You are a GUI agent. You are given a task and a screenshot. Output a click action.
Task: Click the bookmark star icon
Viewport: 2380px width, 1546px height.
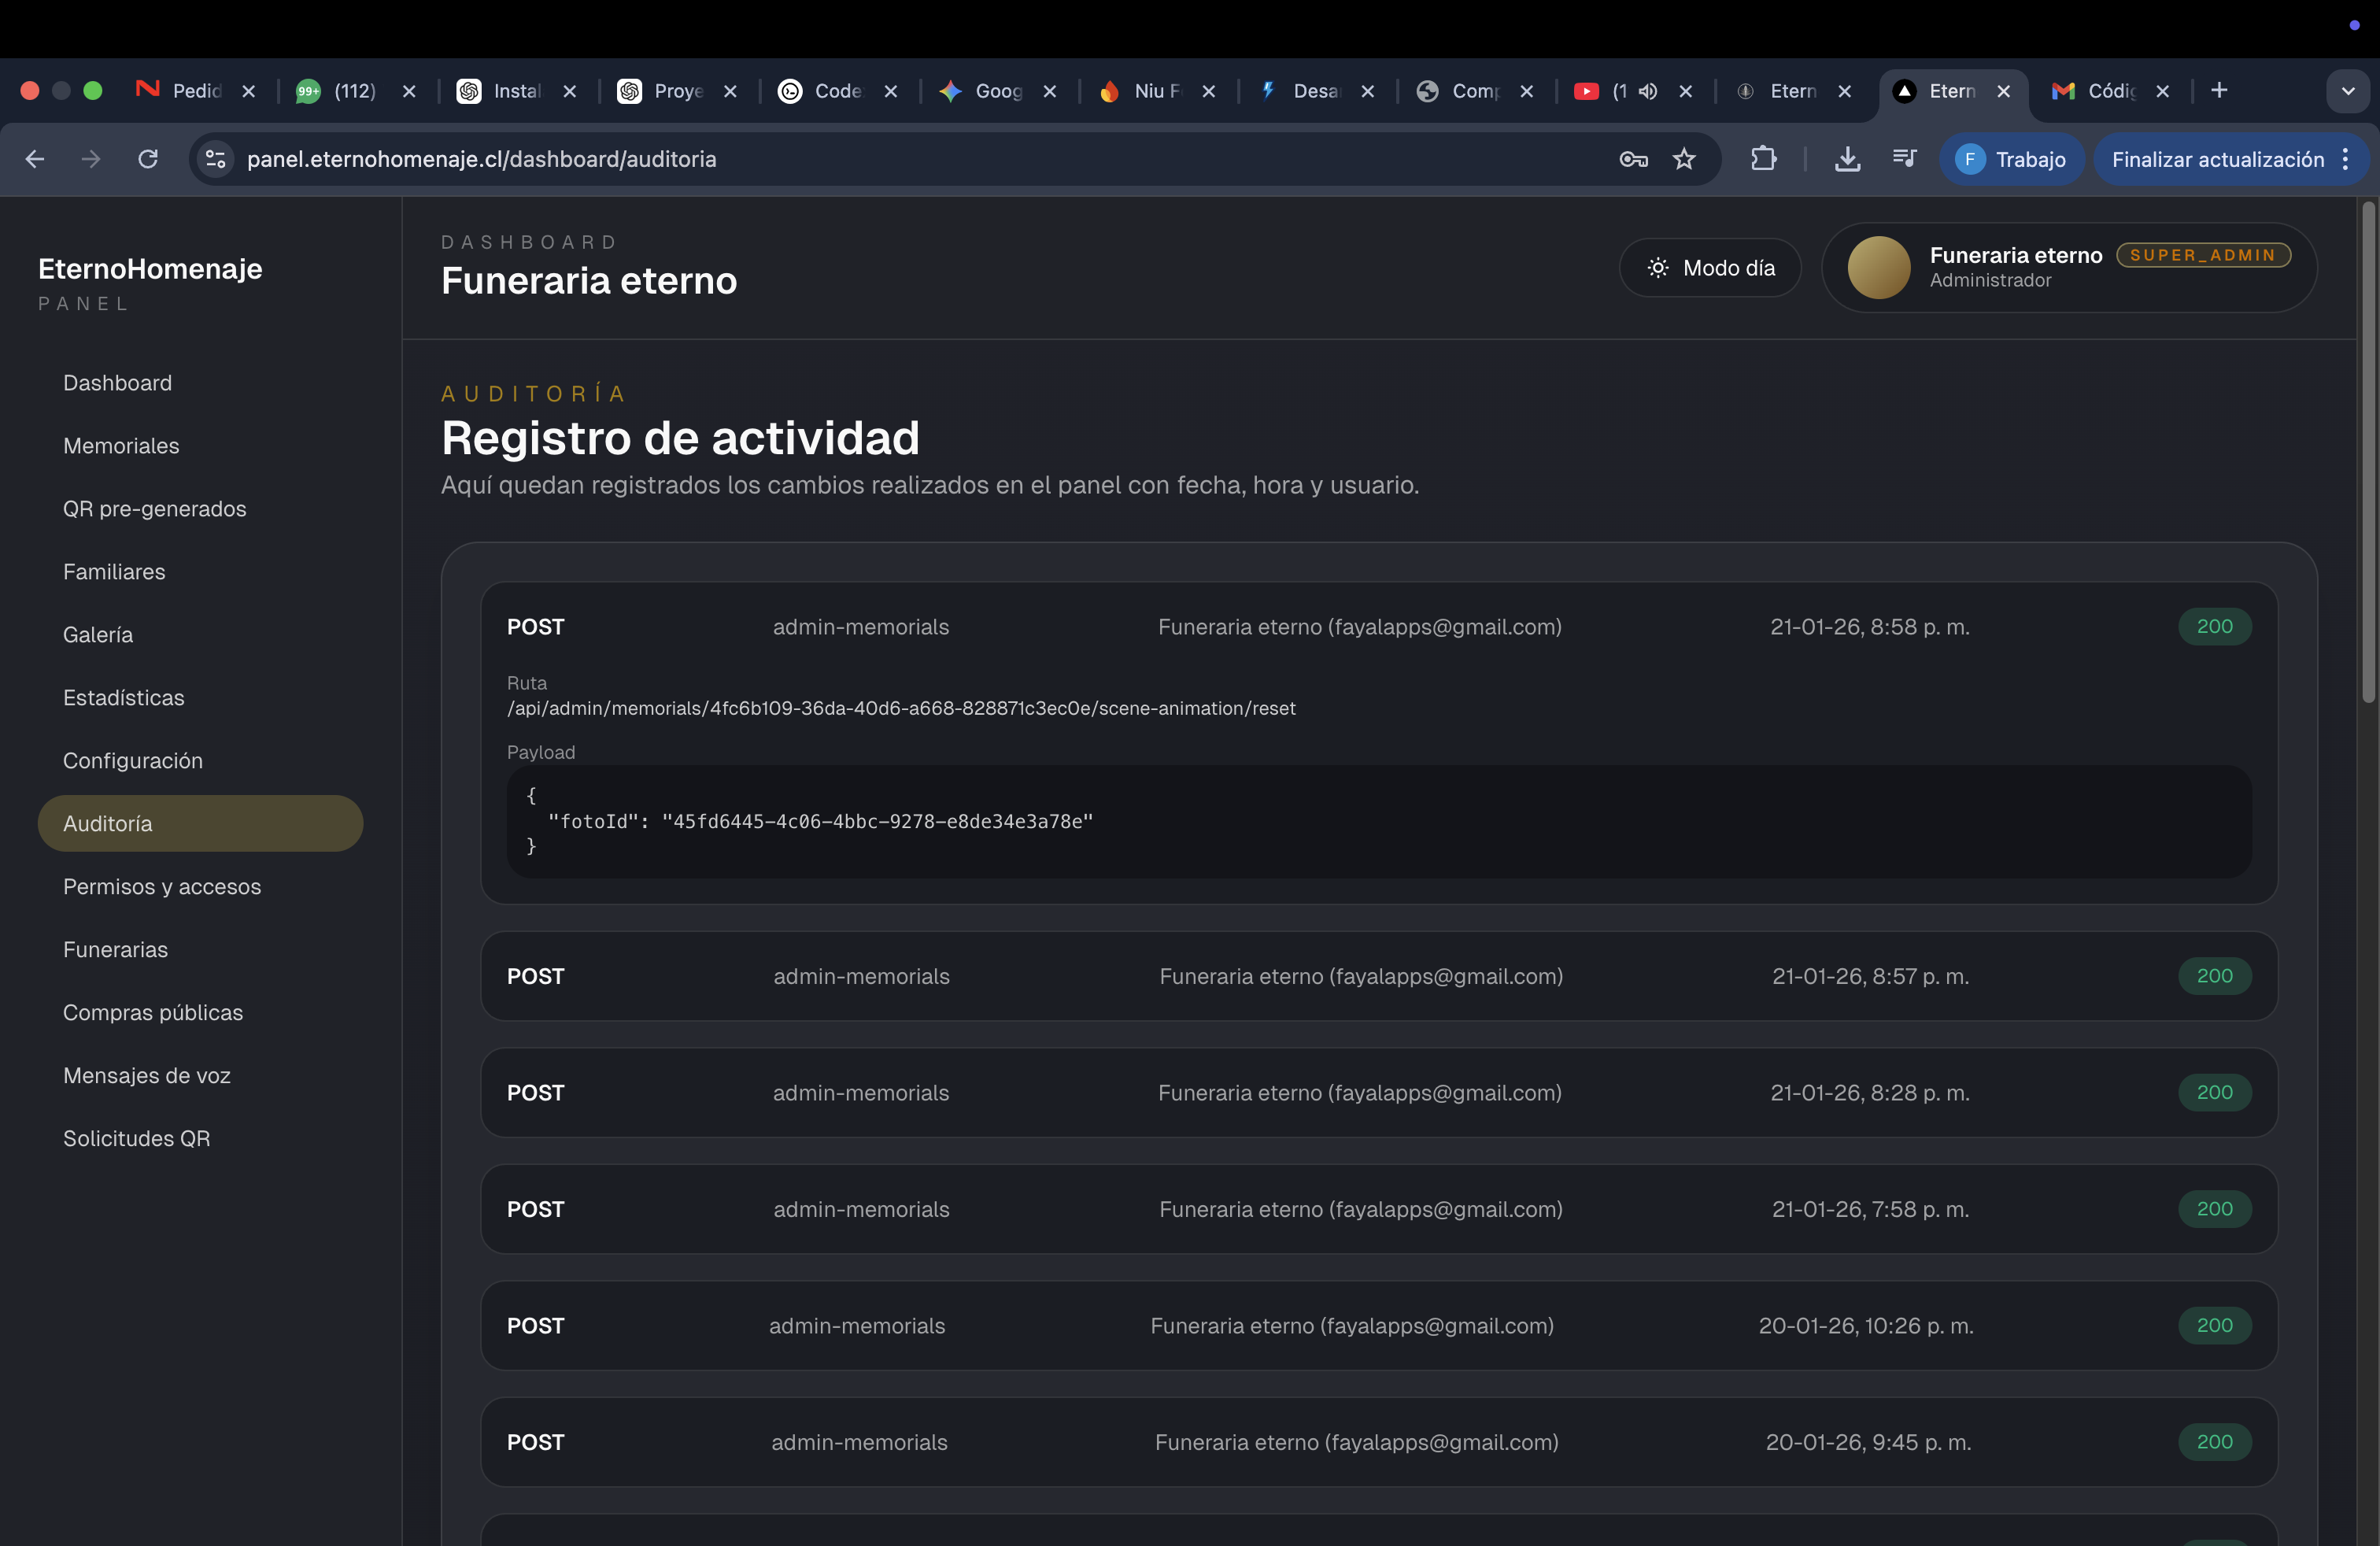click(x=1684, y=159)
